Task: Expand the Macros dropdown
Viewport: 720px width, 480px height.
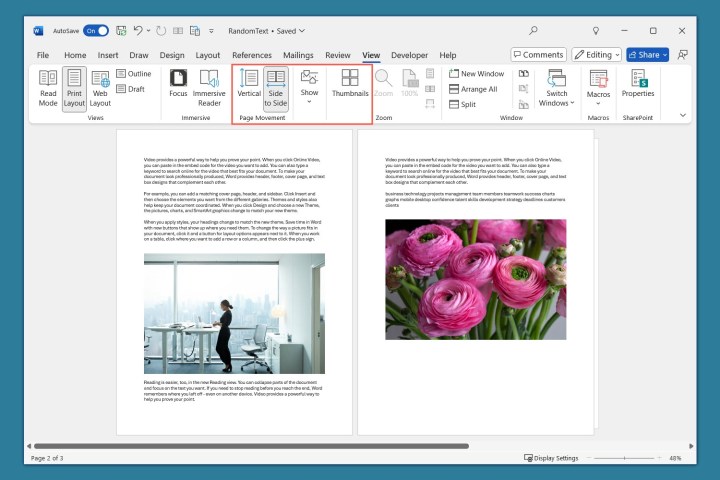Action: click(x=598, y=88)
